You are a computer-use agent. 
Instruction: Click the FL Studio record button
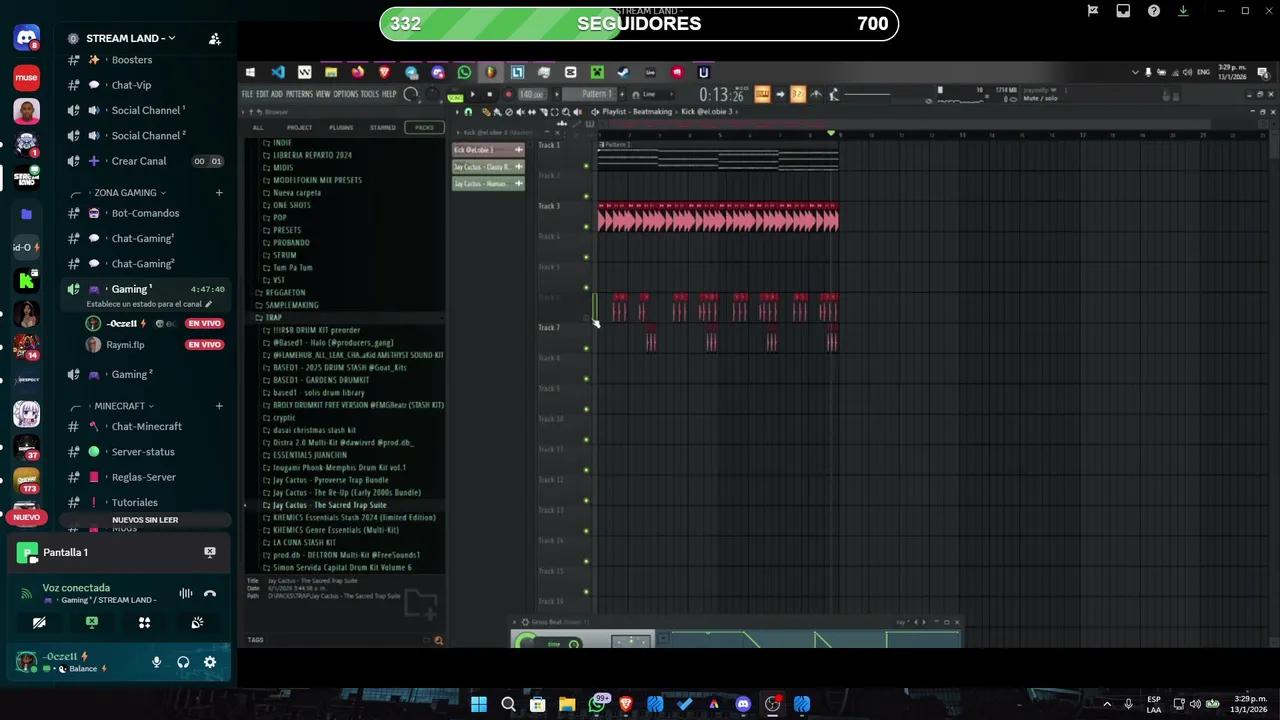[x=509, y=94]
